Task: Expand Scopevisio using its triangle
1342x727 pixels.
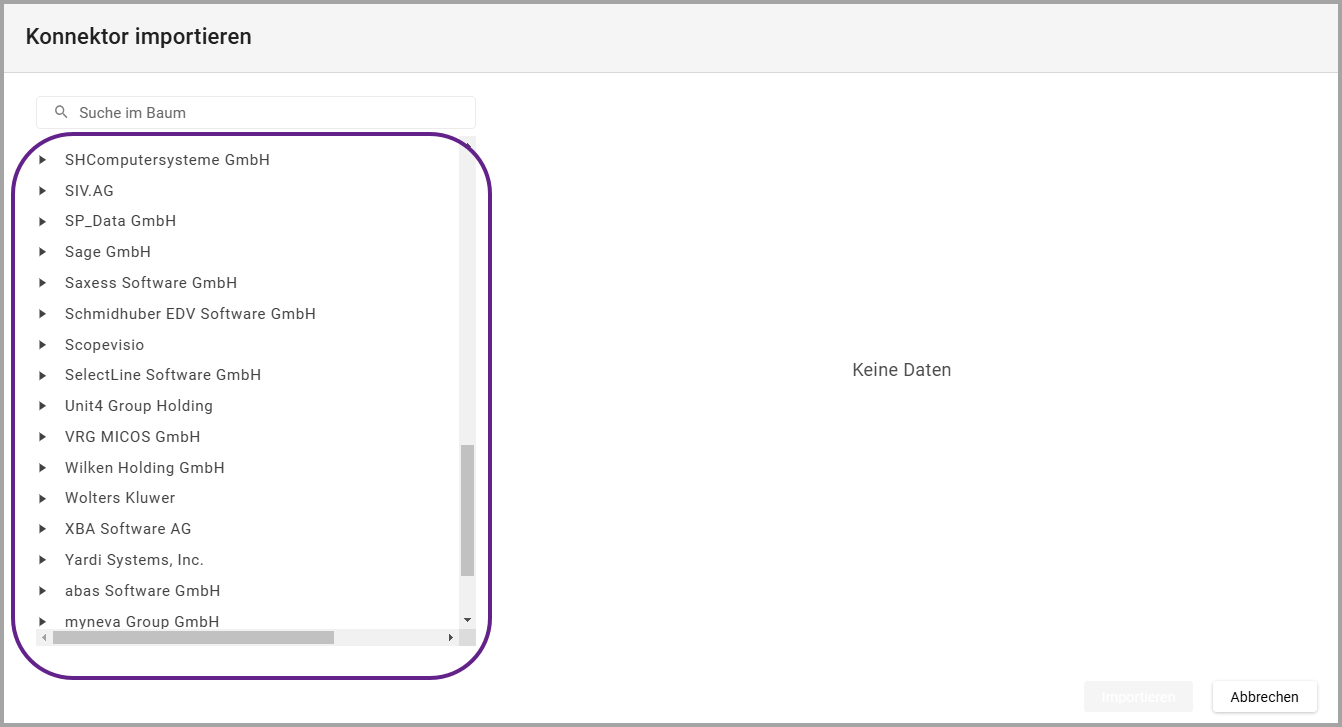Action: [43, 345]
